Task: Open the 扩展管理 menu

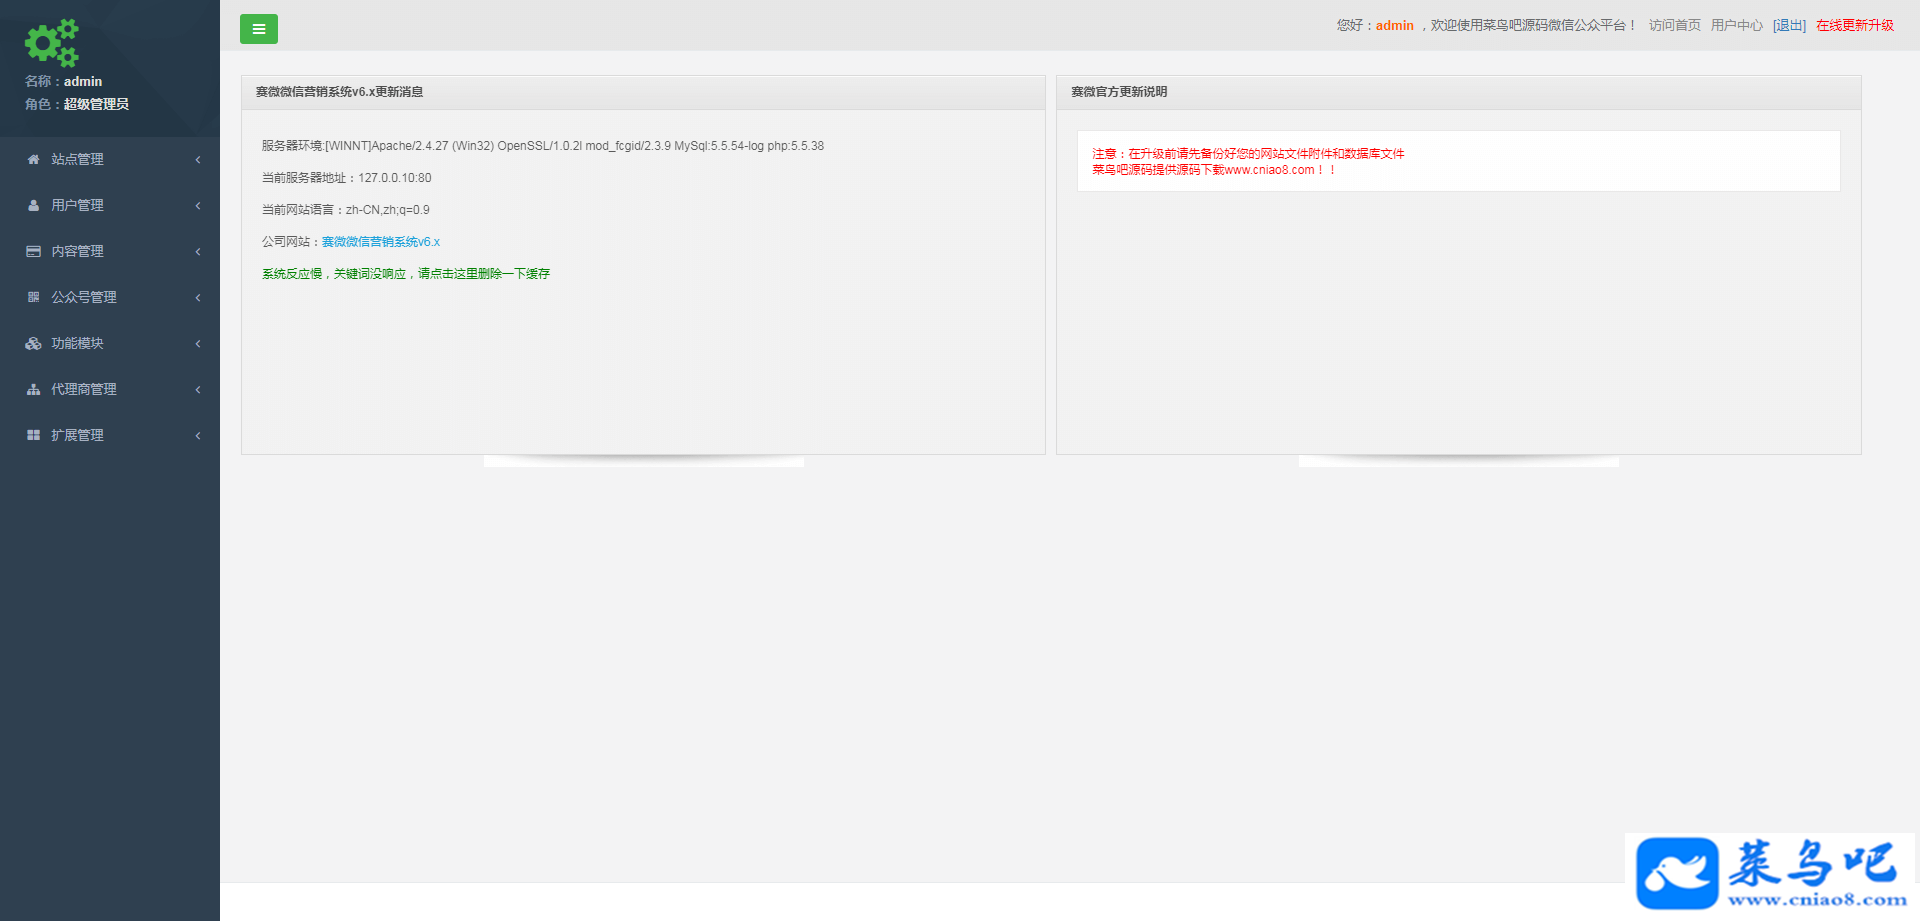Action: point(110,435)
